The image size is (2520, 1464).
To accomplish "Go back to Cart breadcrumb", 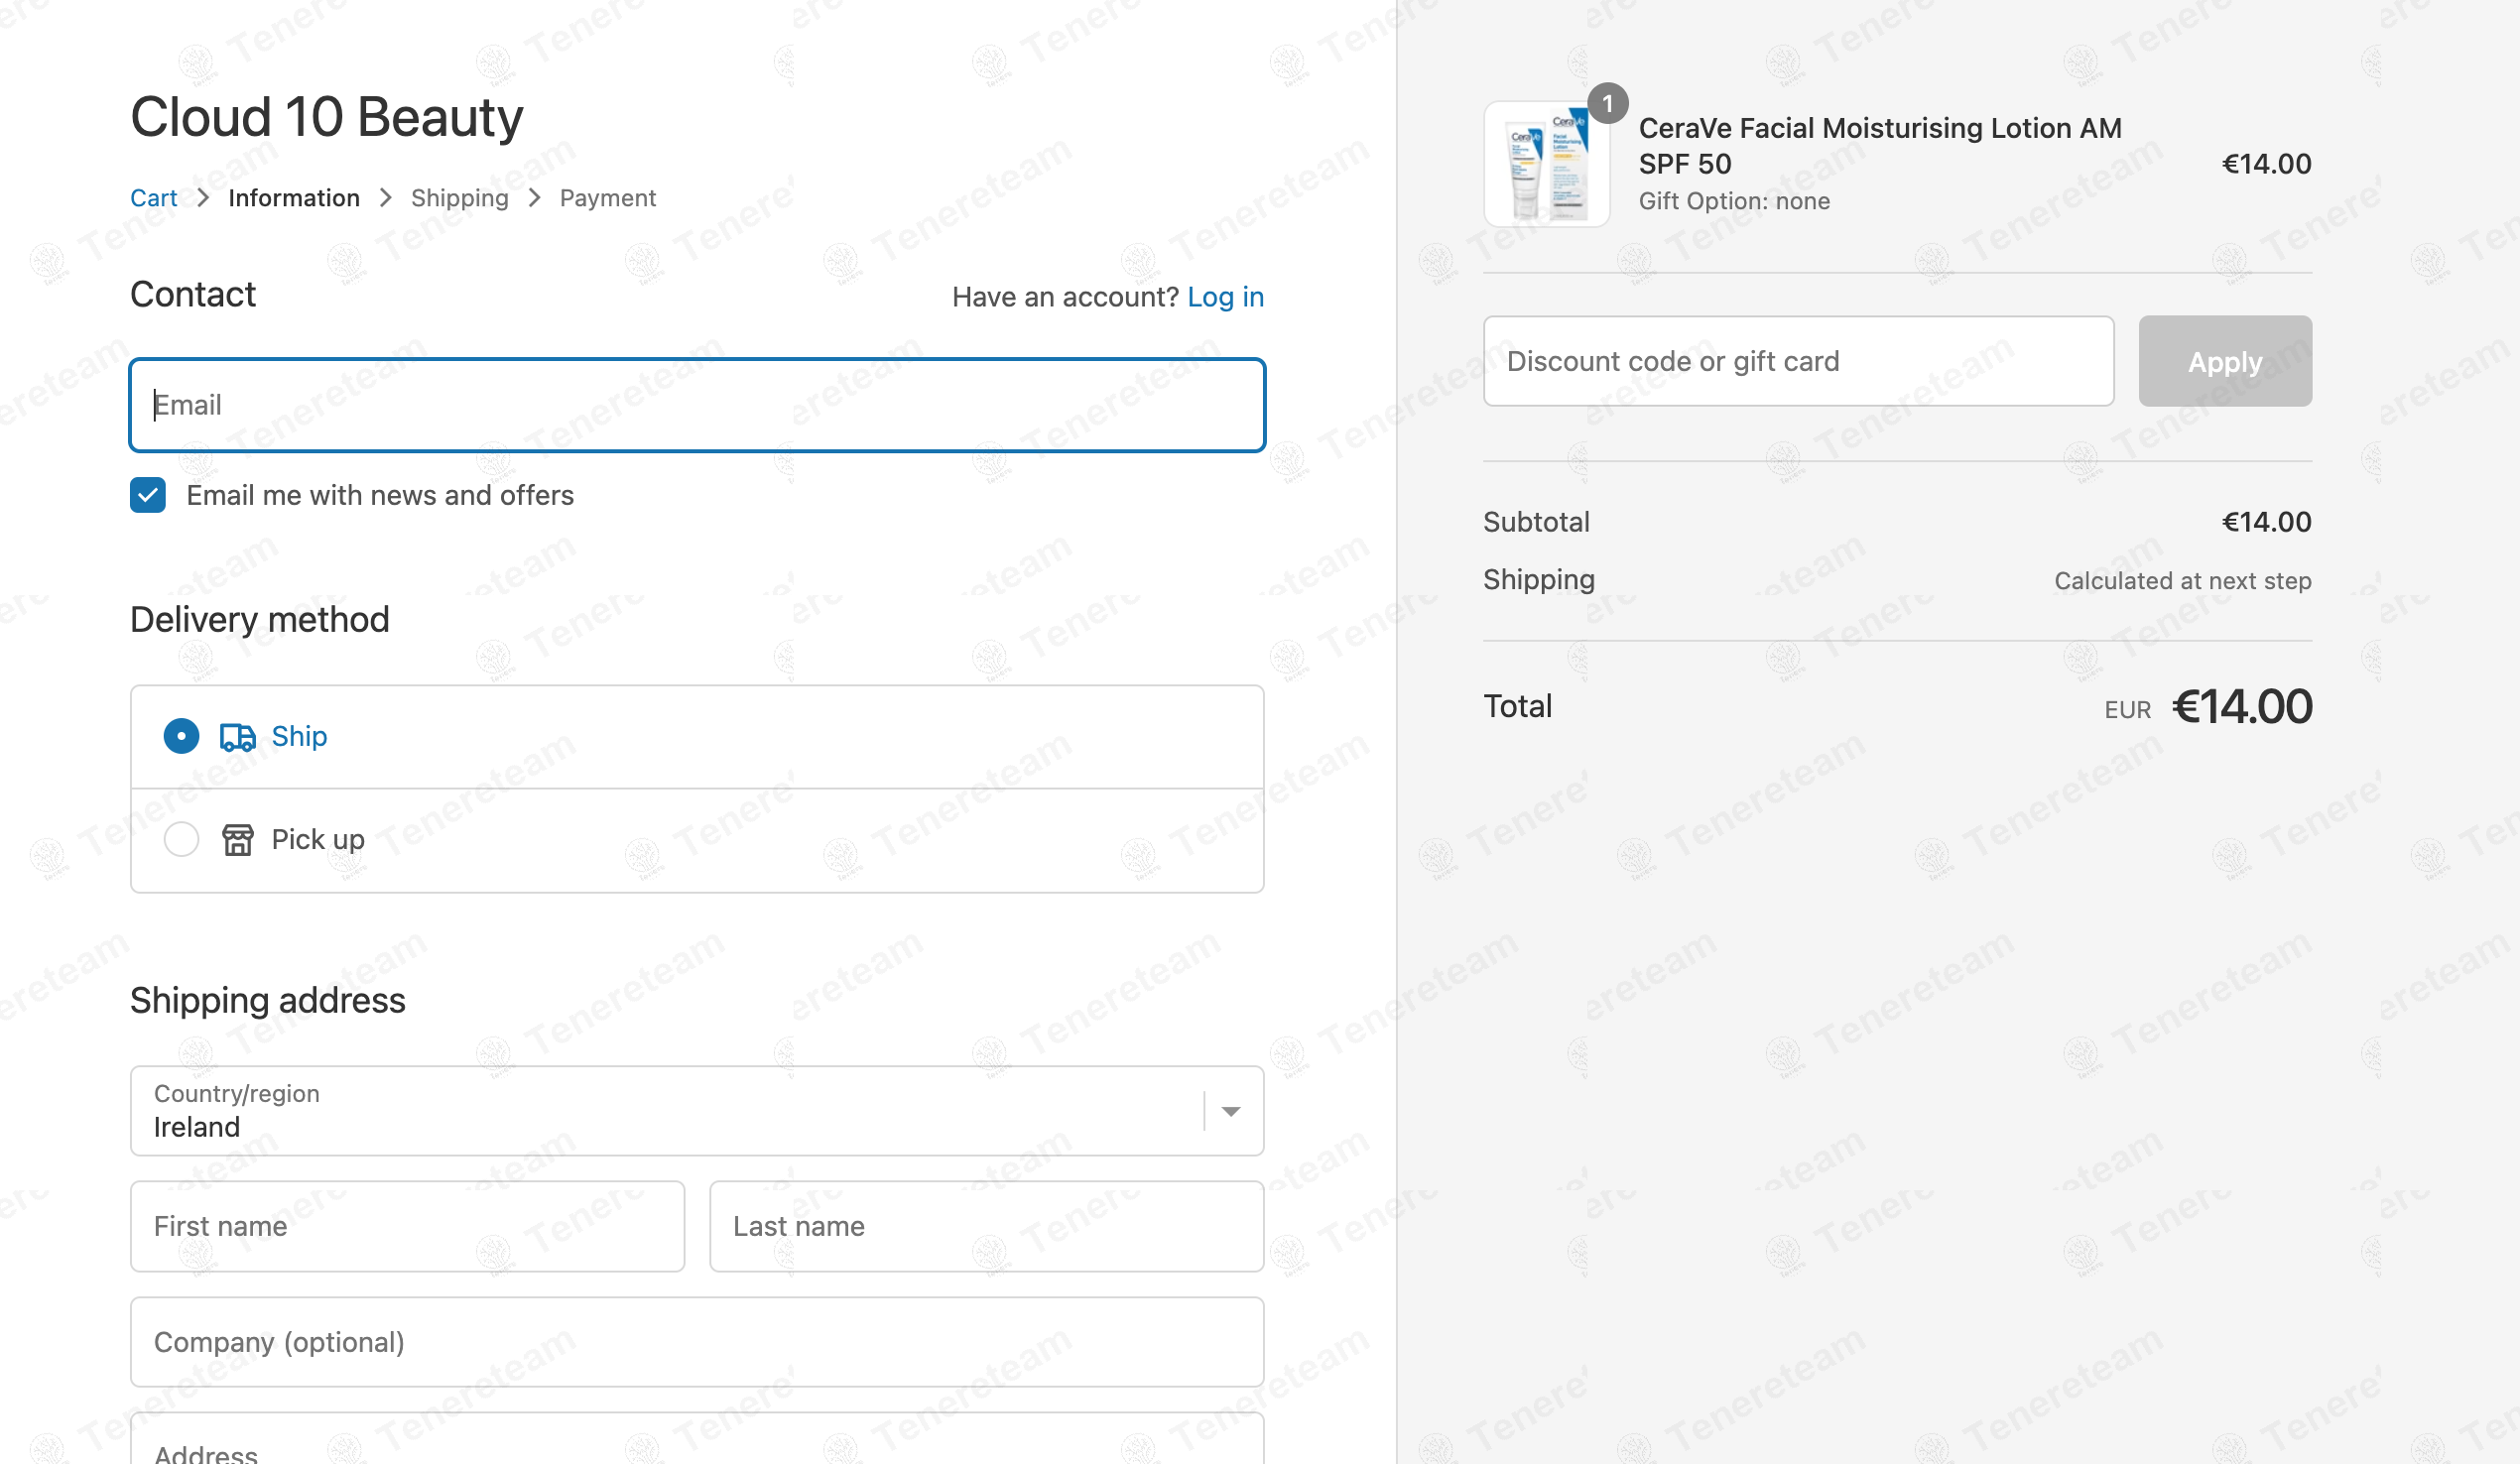I will [x=154, y=198].
